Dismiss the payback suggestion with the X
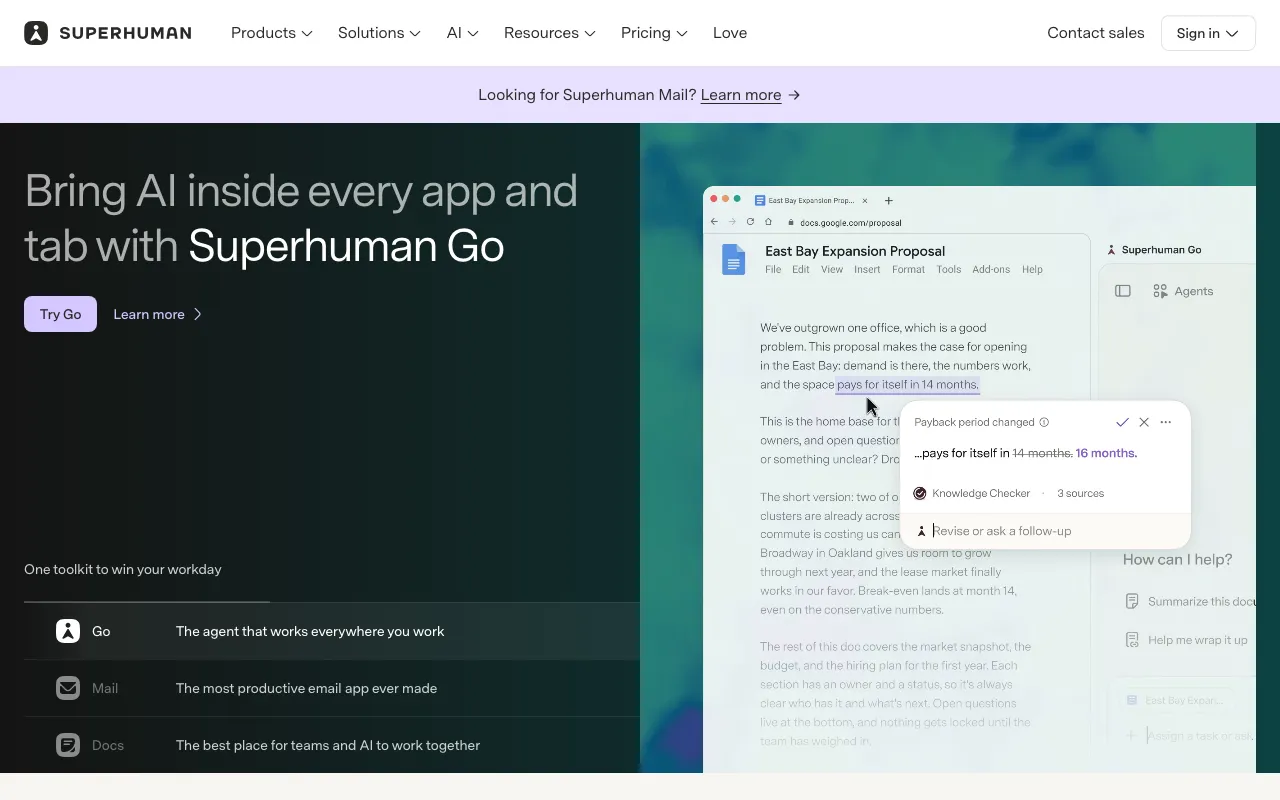This screenshot has height=800, width=1280. (x=1144, y=422)
